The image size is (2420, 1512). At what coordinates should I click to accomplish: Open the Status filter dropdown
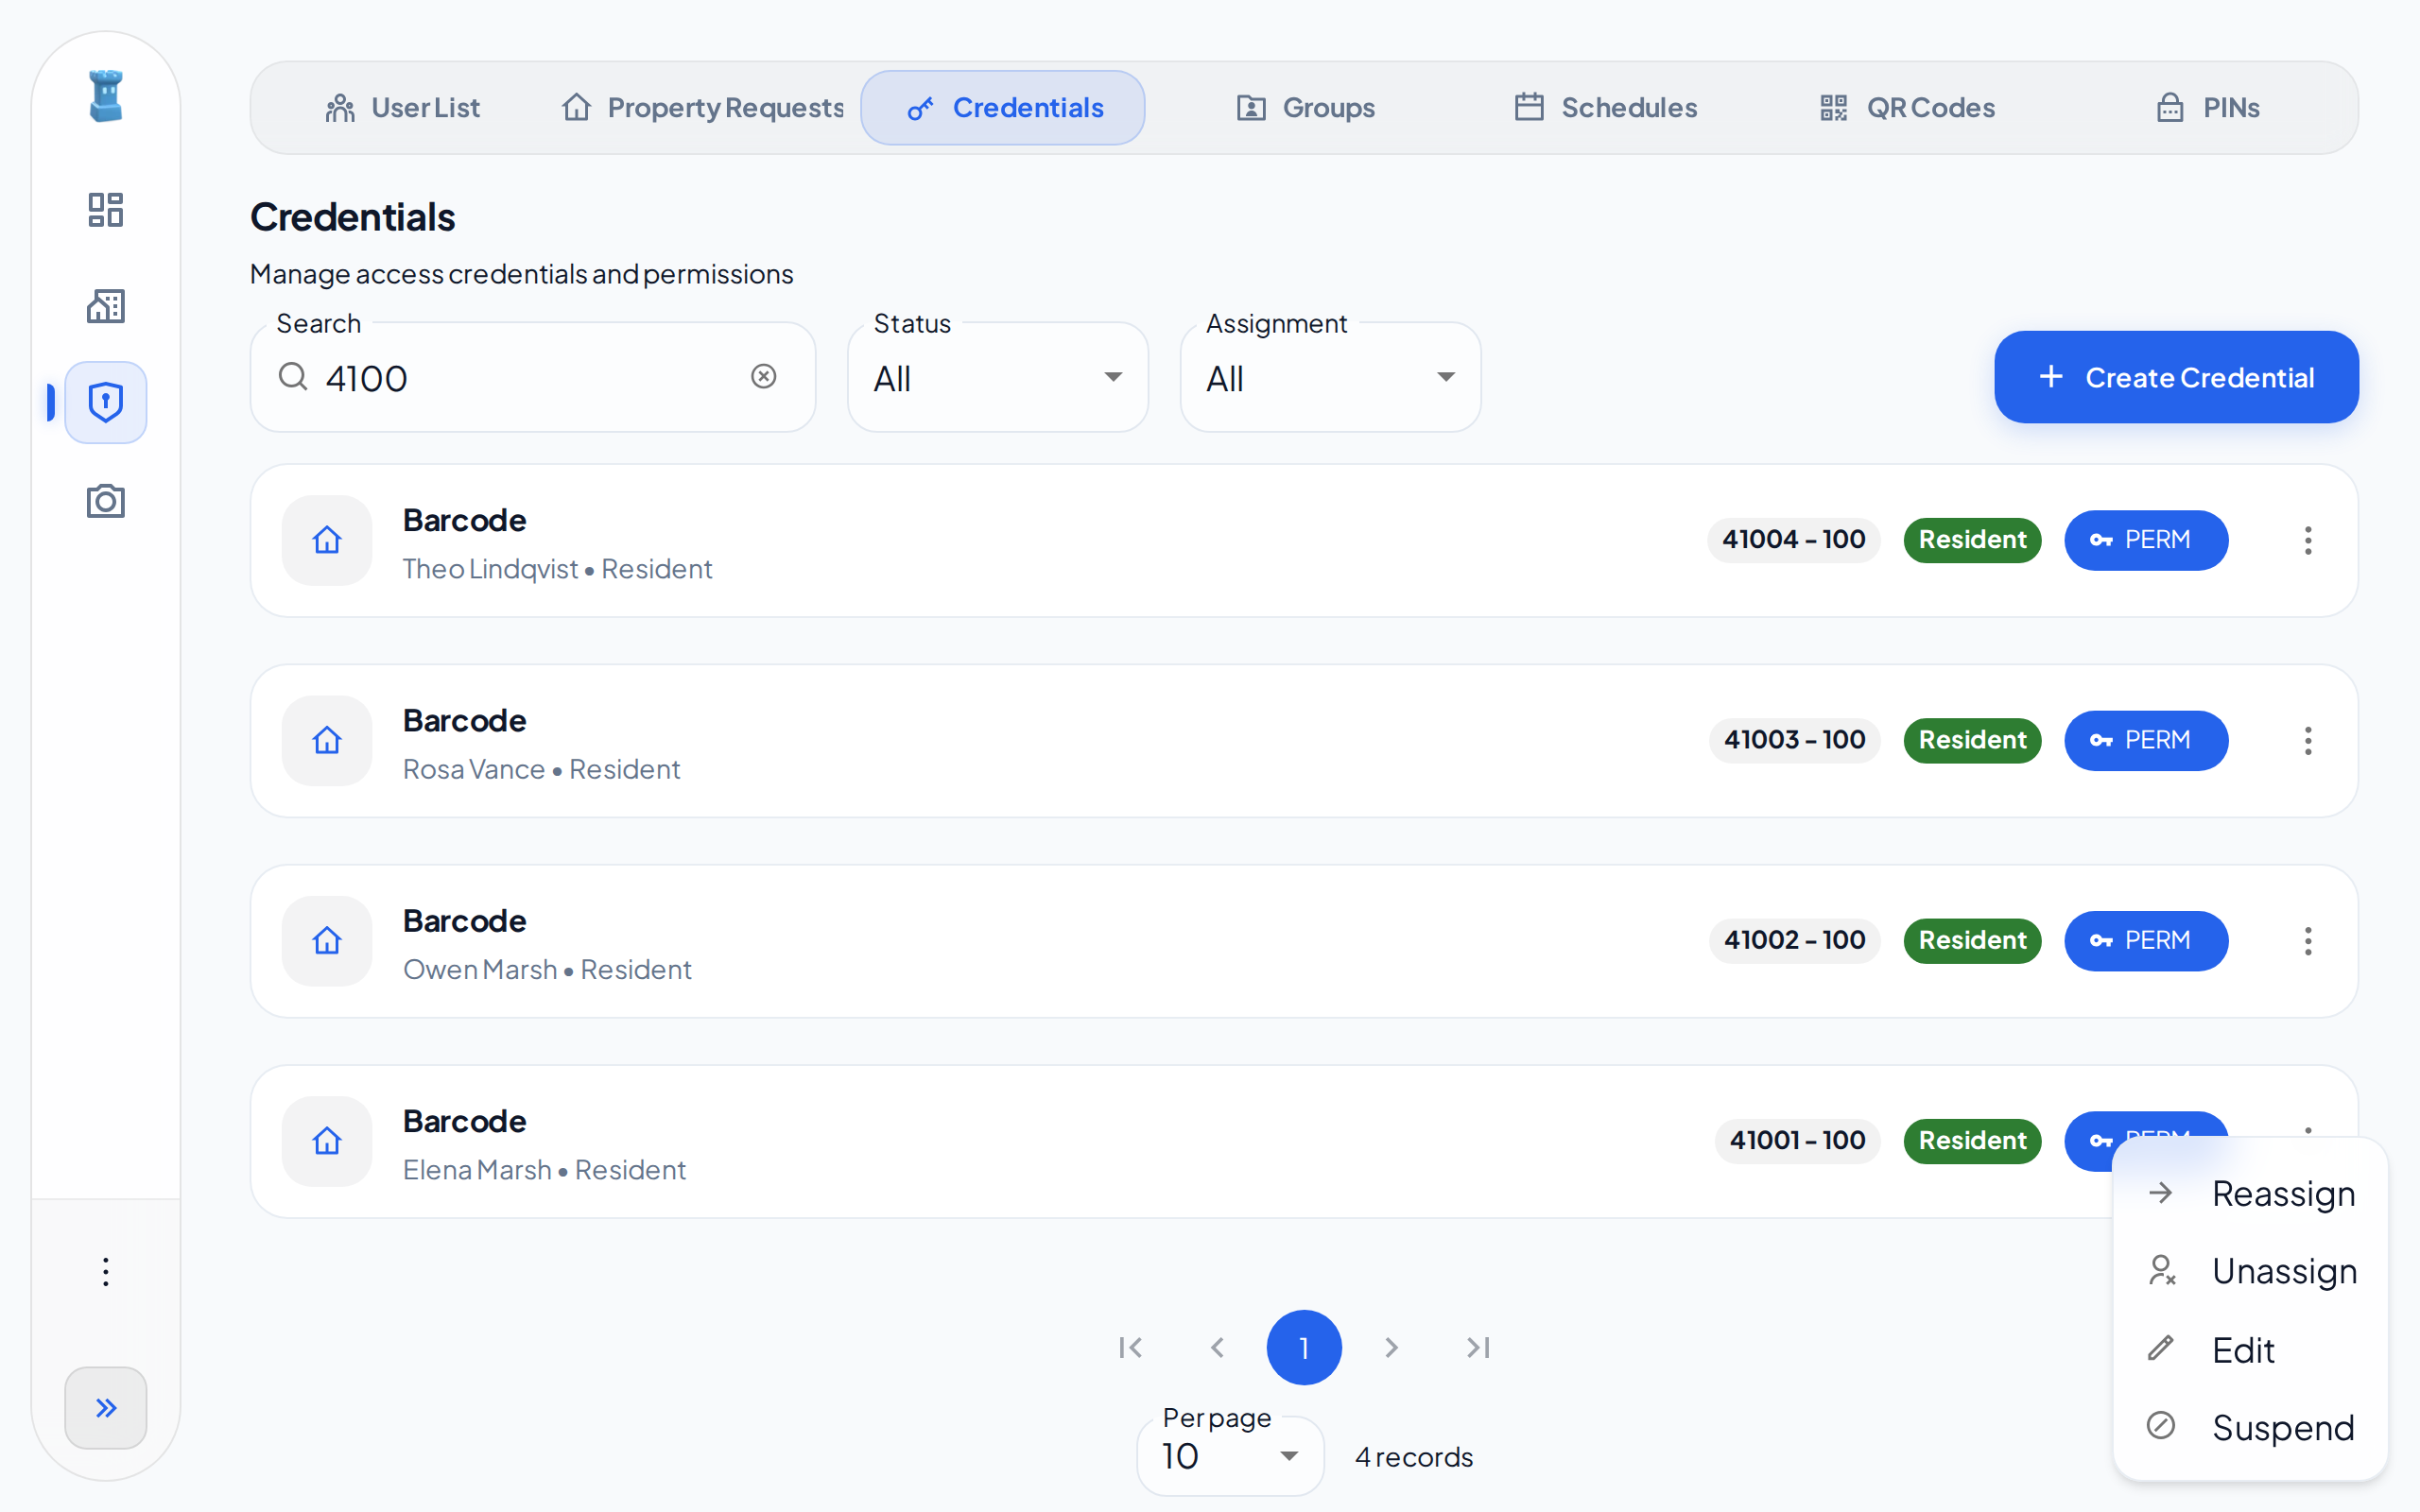coord(998,378)
